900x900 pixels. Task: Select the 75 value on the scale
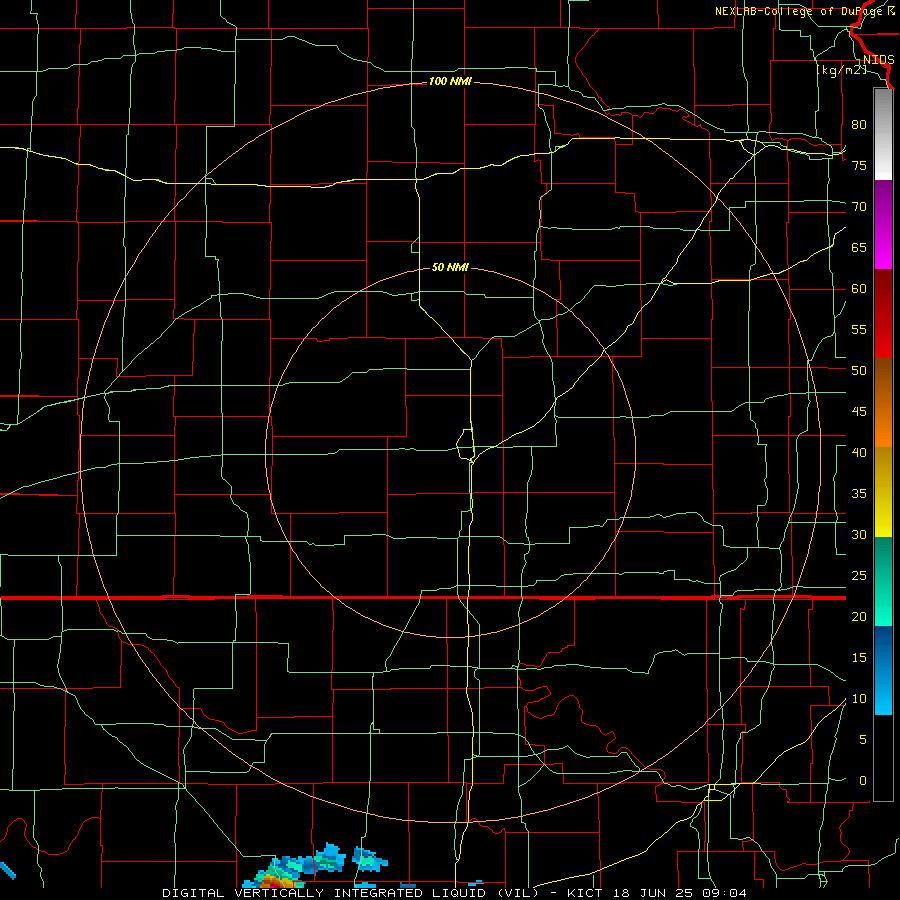(859, 165)
